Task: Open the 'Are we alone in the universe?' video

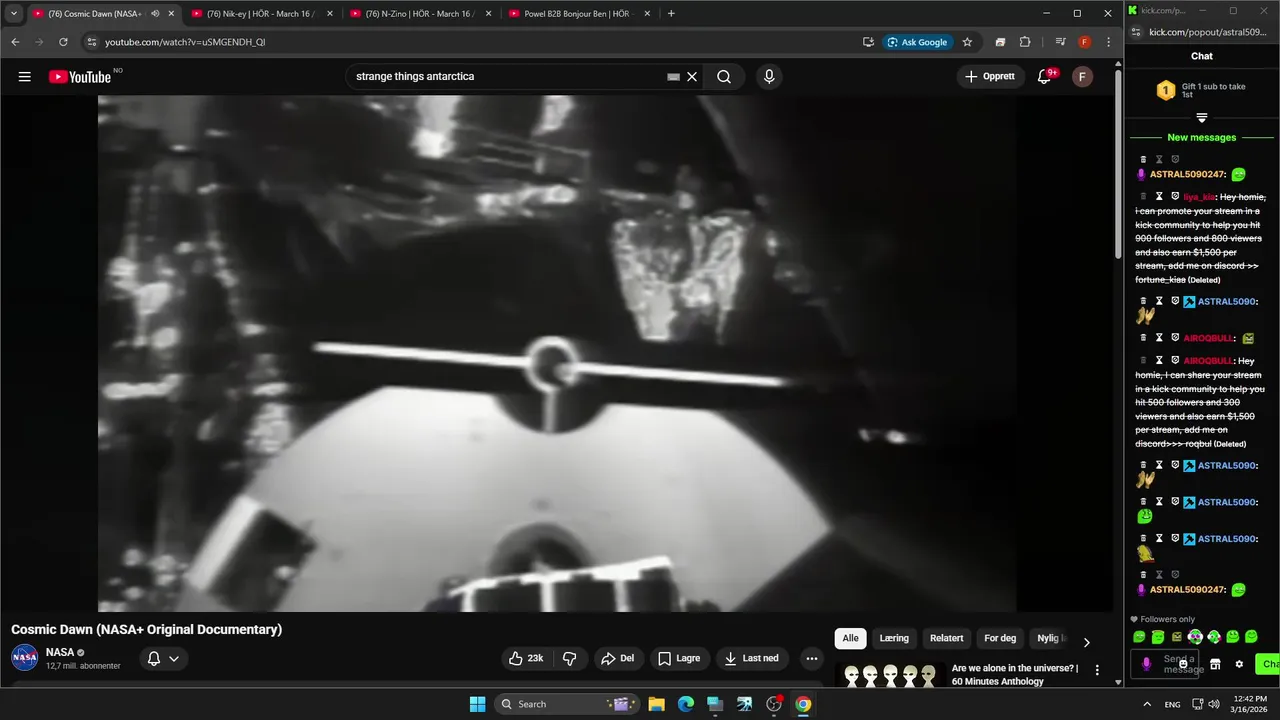Action: 1014,675
